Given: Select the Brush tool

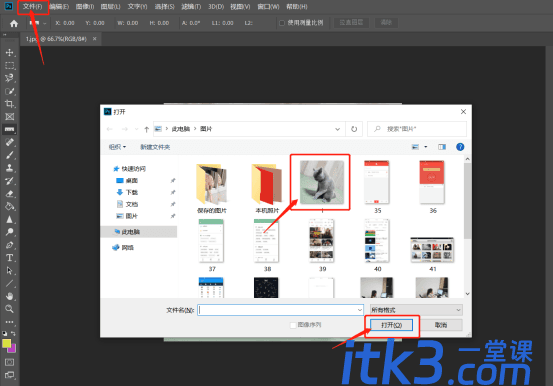Looking at the screenshot, I should coord(10,155).
